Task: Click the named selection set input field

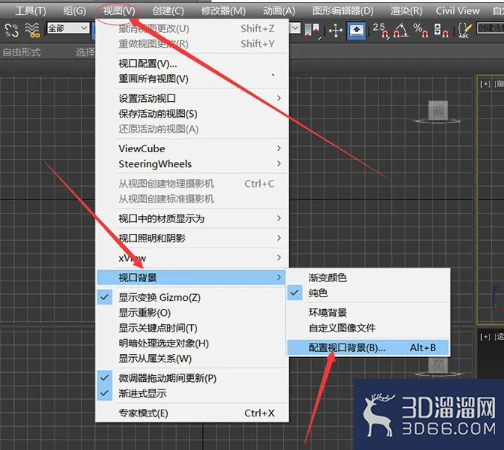Action: (x=490, y=28)
